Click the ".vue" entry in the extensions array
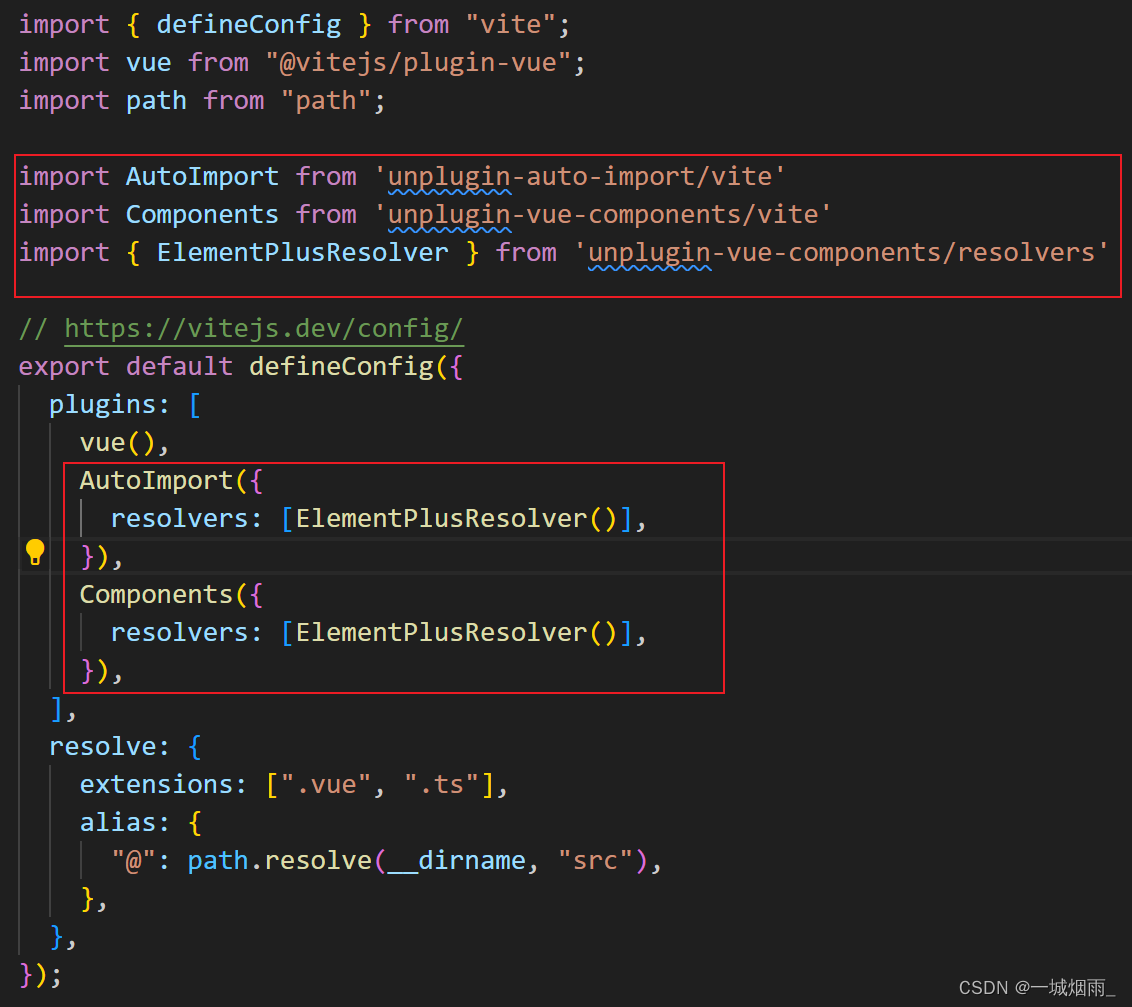This screenshot has height=1007, width=1132. pos(326,785)
